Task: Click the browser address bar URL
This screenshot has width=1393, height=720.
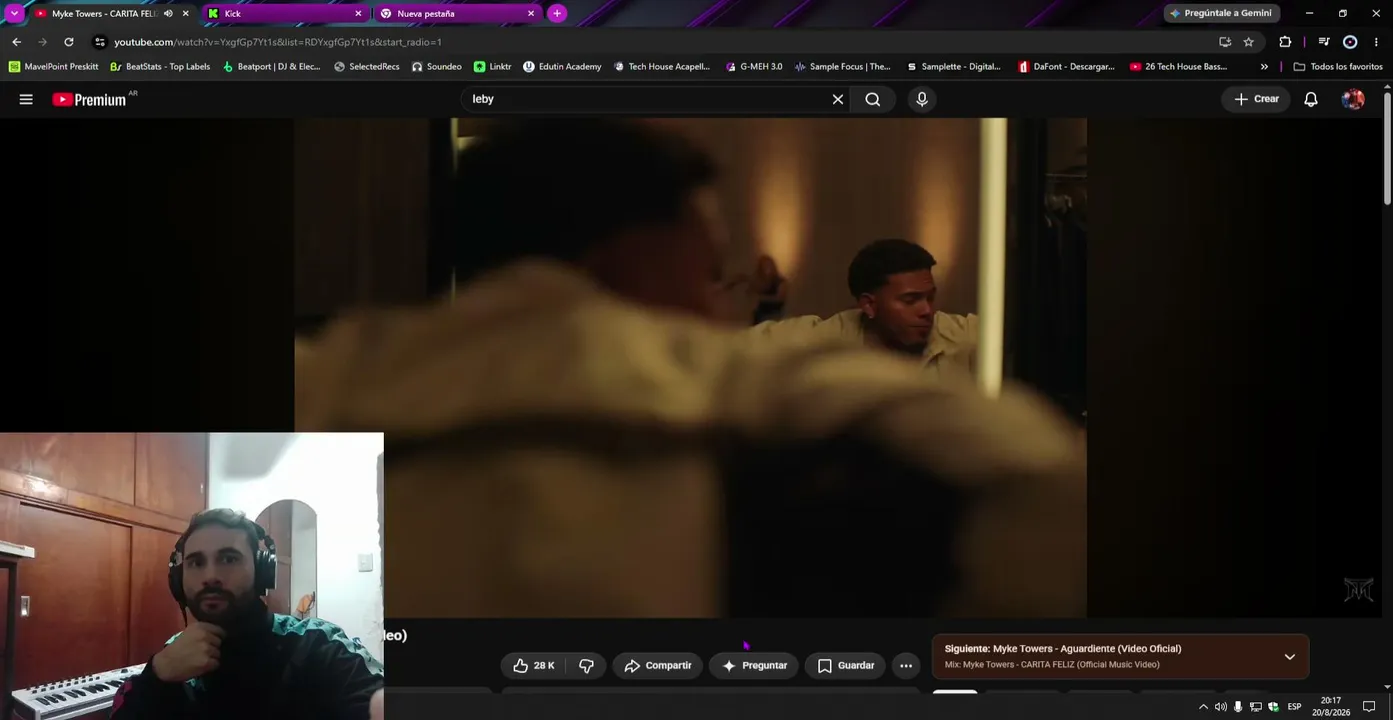Action: (x=278, y=42)
